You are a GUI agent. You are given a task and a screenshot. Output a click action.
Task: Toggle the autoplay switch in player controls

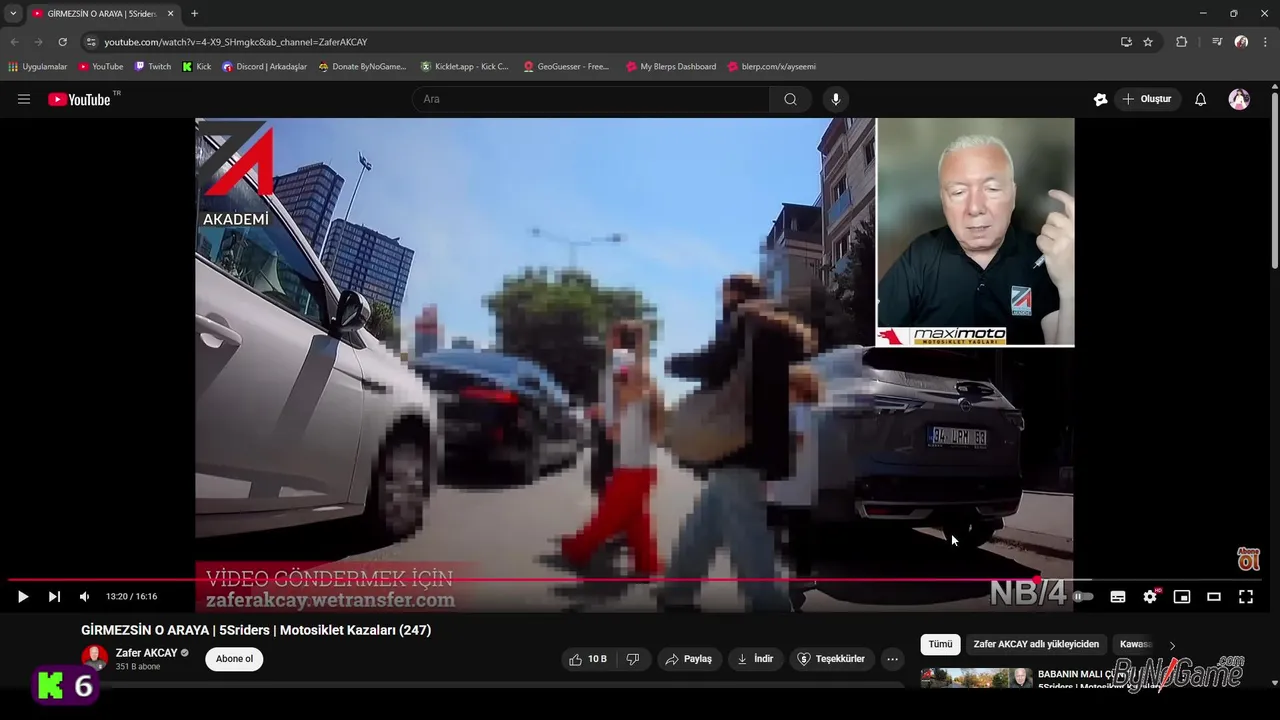pyautogui.click(x=1083, y=597)
